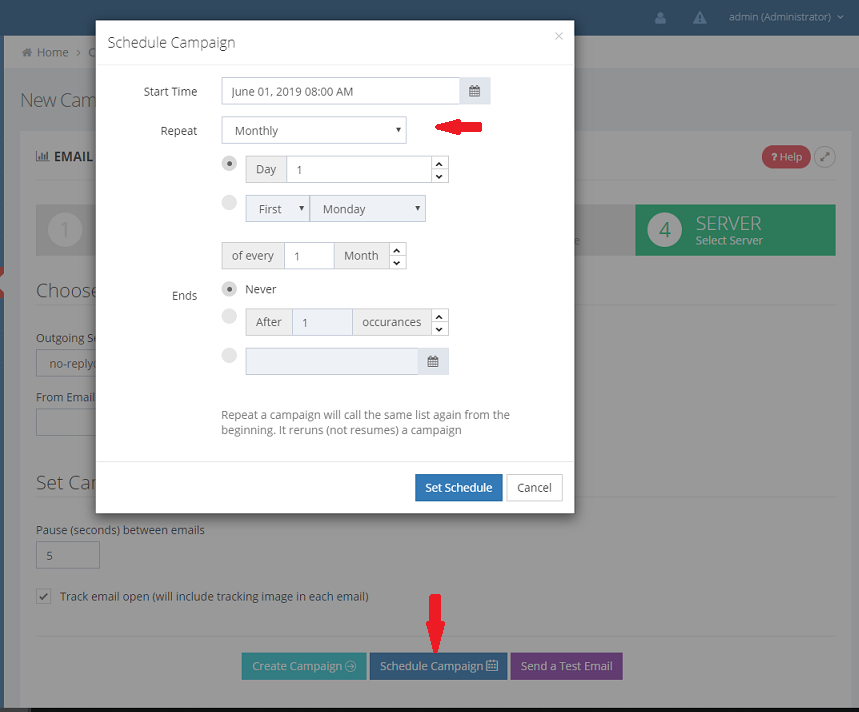The image size is (859, 712).
Task: Open the Monday weekday dropdown
Action: tap(367, 208)
